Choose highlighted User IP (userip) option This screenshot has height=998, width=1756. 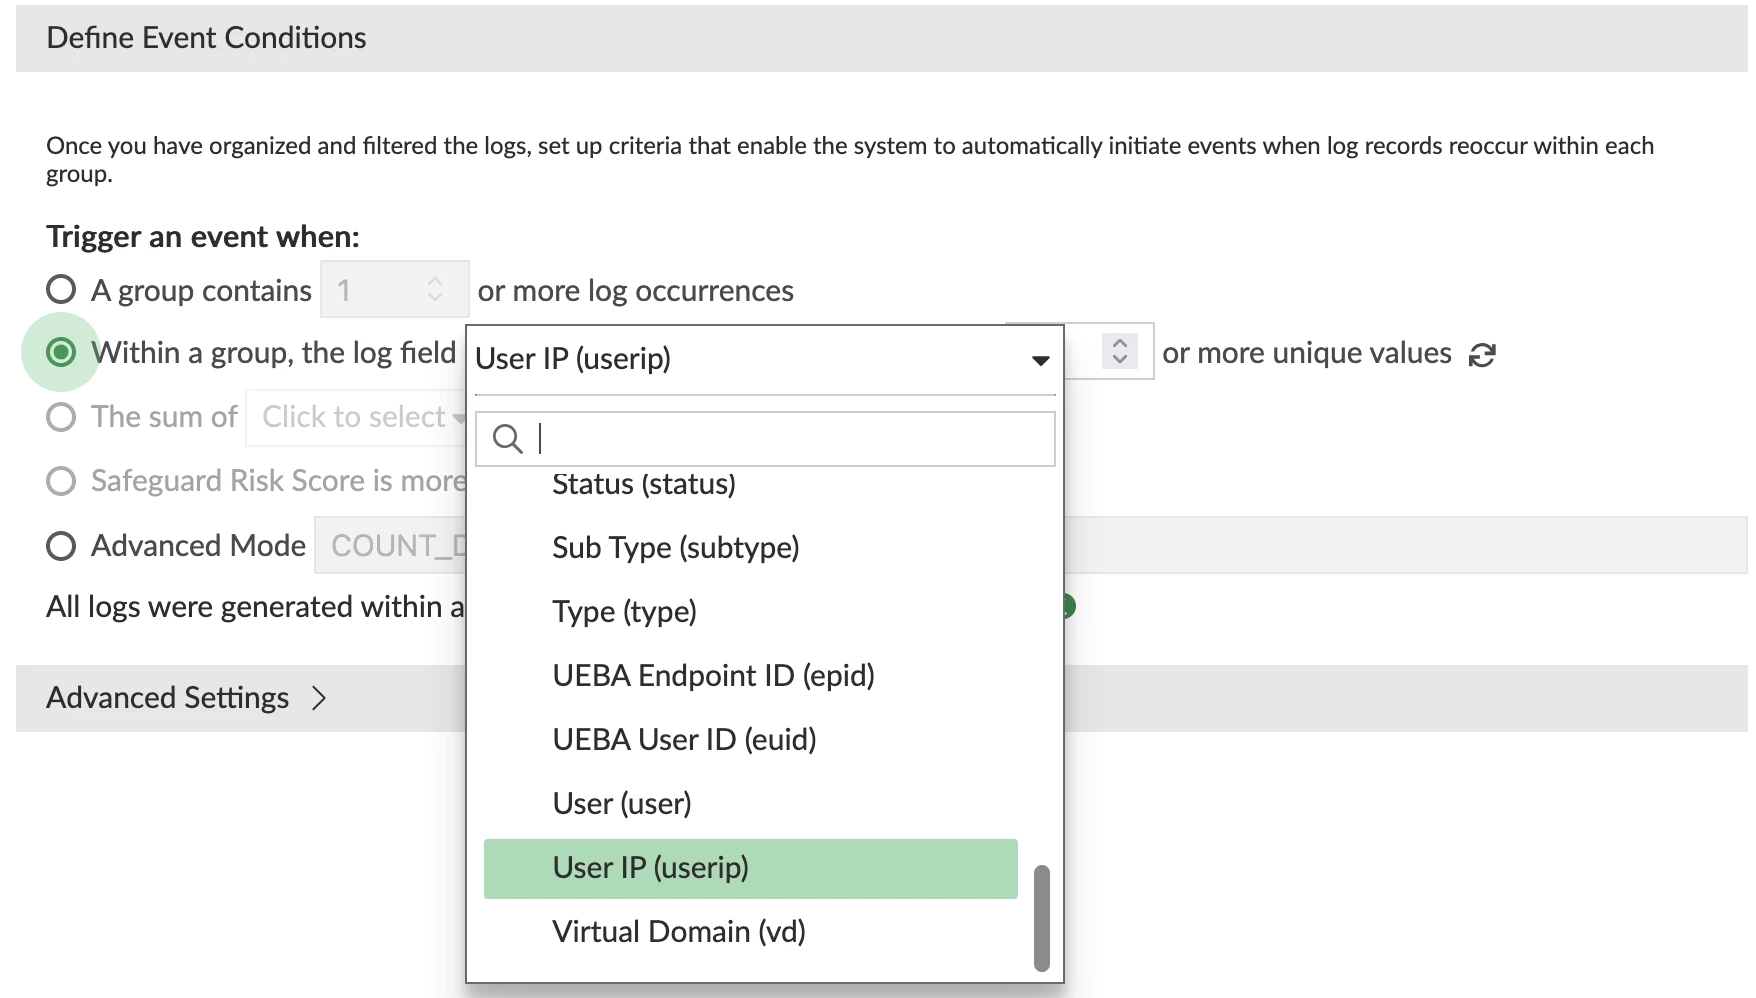pos(750,868)
